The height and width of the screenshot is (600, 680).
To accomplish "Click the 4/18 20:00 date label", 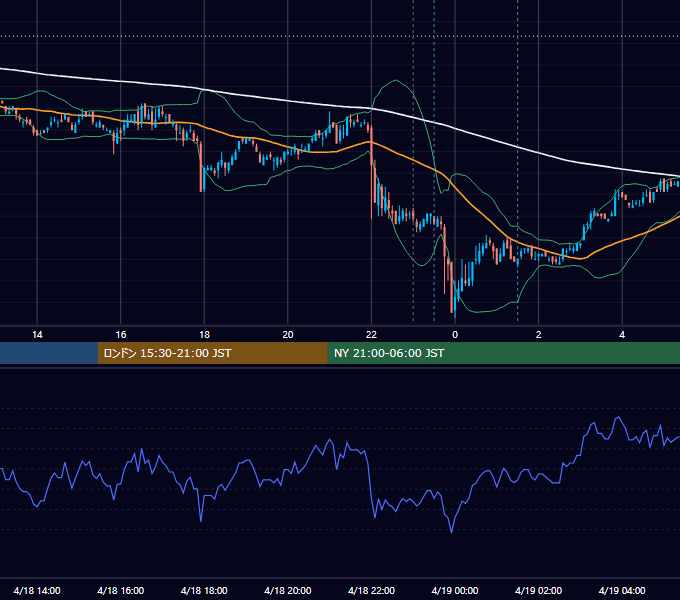I will coord(288,590).
